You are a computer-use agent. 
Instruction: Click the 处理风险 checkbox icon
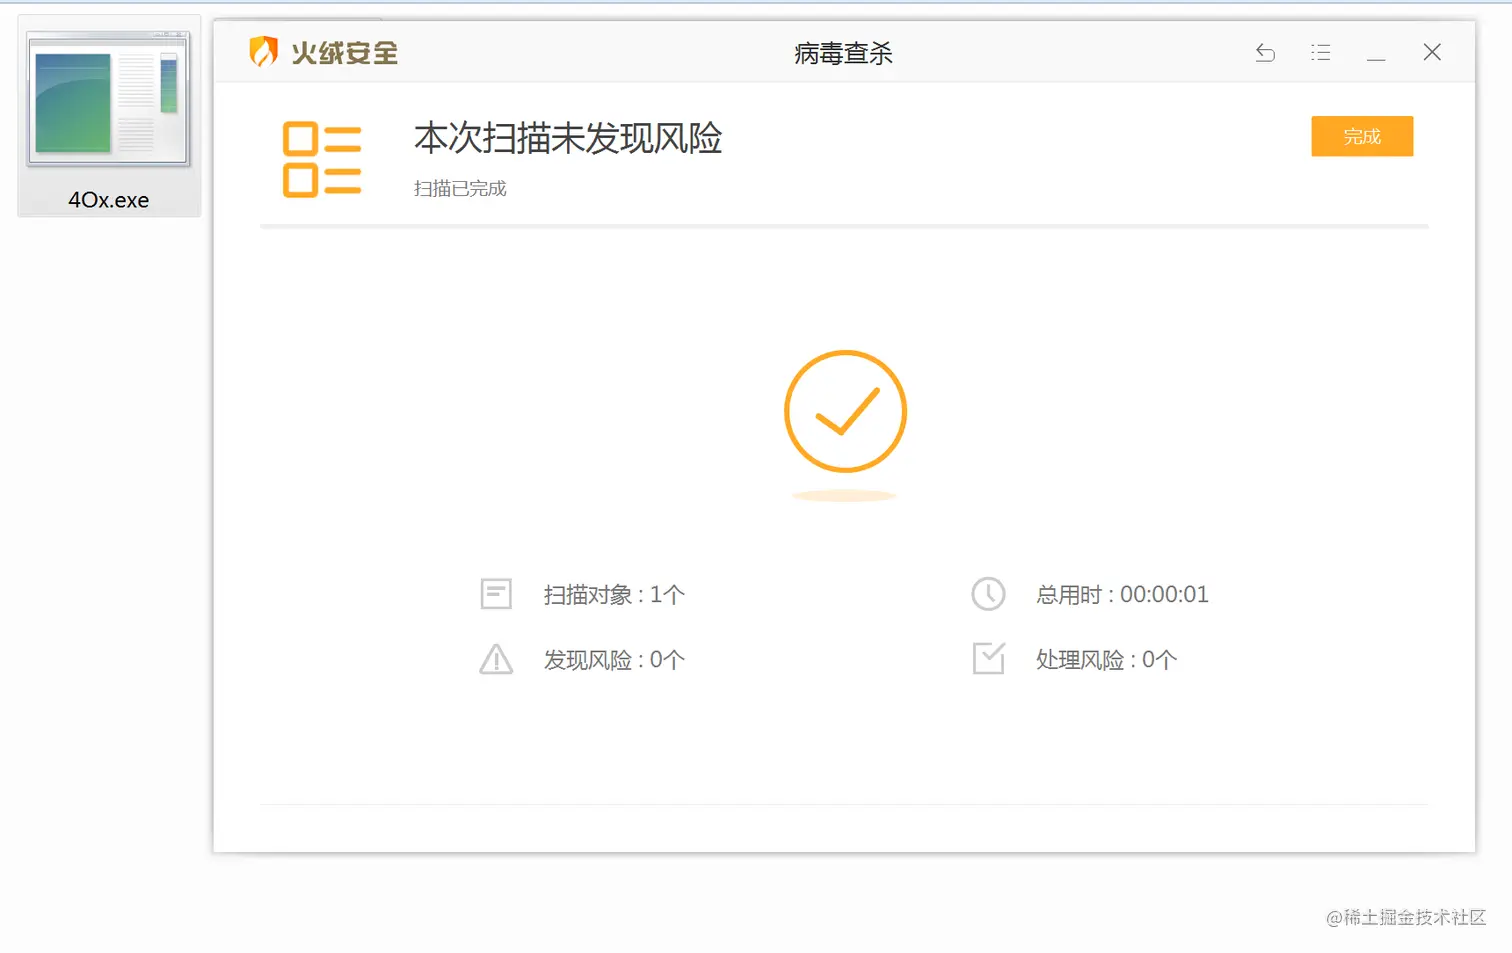coord(989,658)
